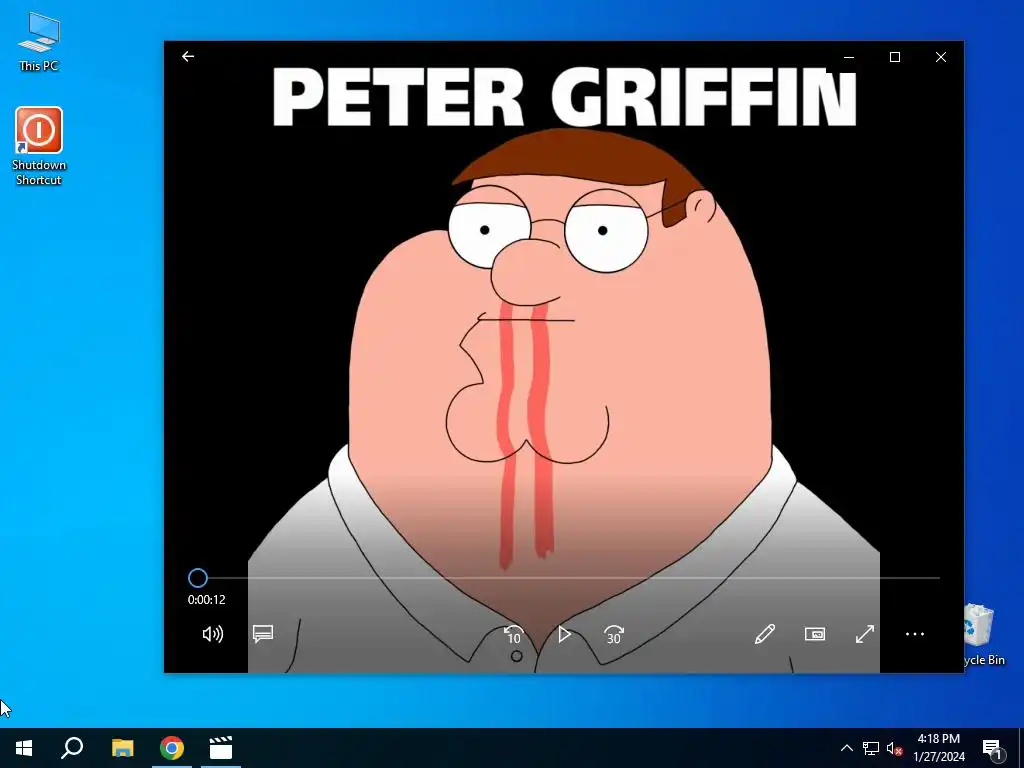Open the notification center
This screenshot has height=768, width=1024.
click(x=993, y=748)
